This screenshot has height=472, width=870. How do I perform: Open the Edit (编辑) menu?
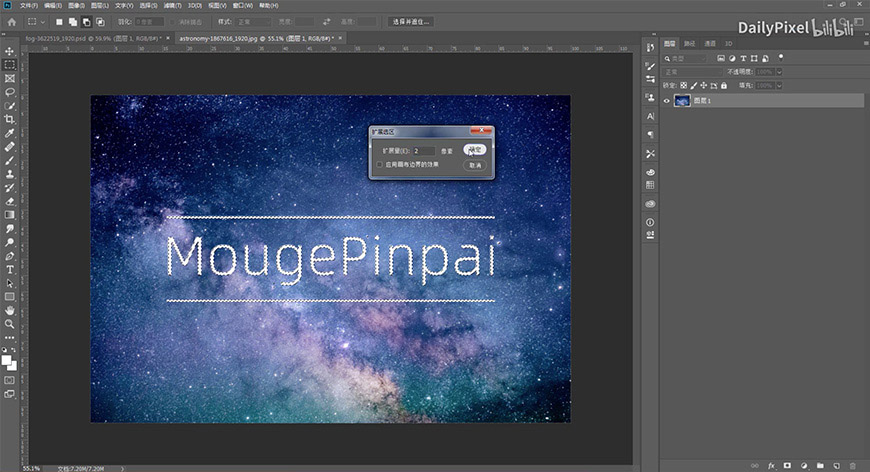(x=53, y=6)
